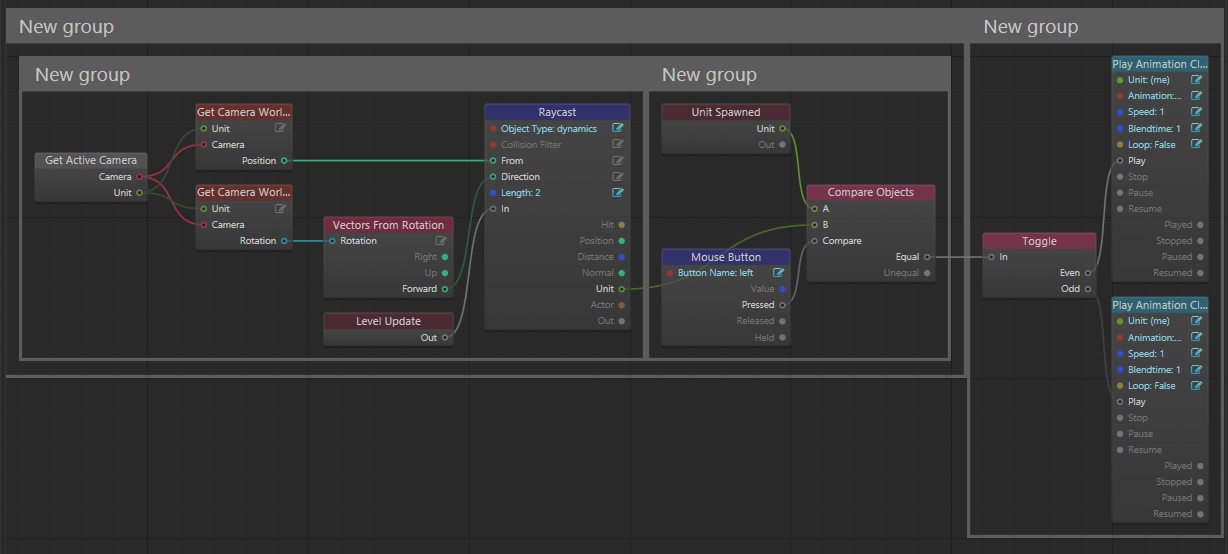
Task: Click the Position output port of camera node
Action: (284, 160)
